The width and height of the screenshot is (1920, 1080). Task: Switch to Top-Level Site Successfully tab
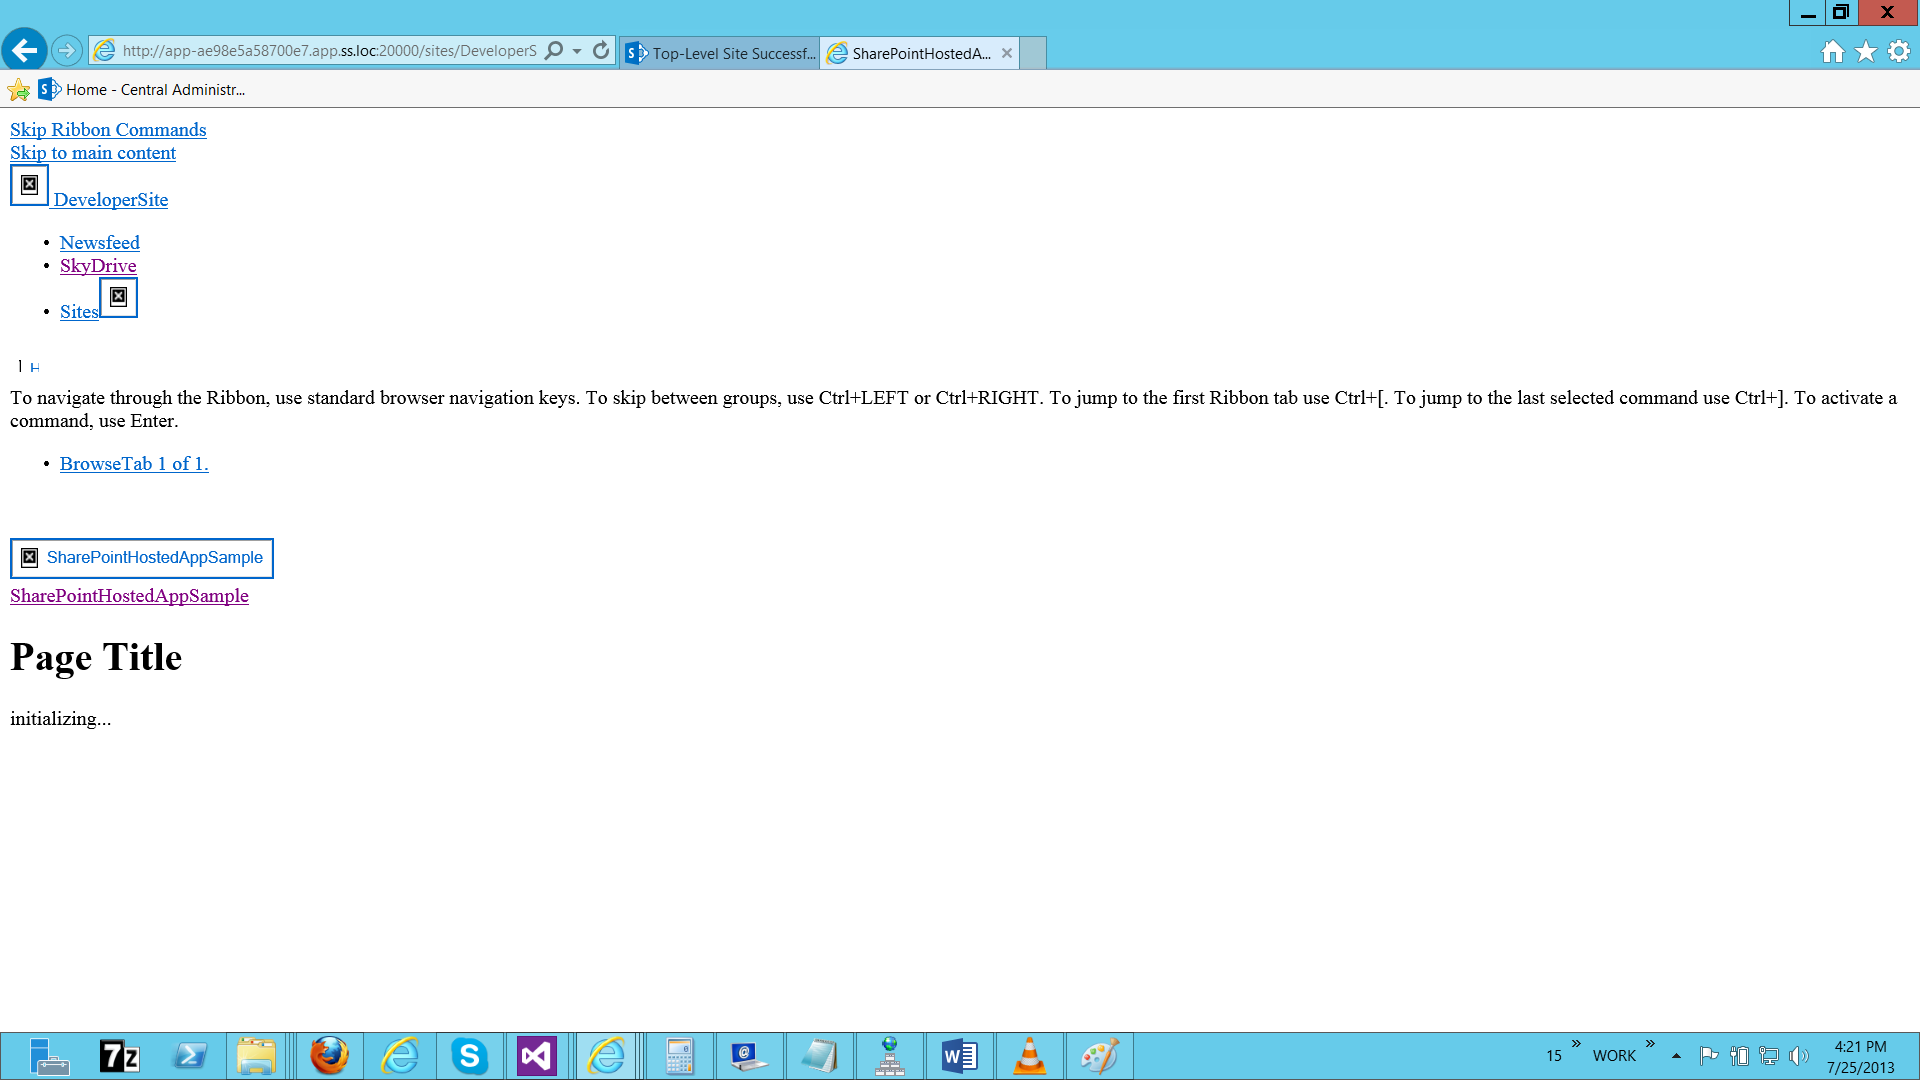tap(720, 53)
